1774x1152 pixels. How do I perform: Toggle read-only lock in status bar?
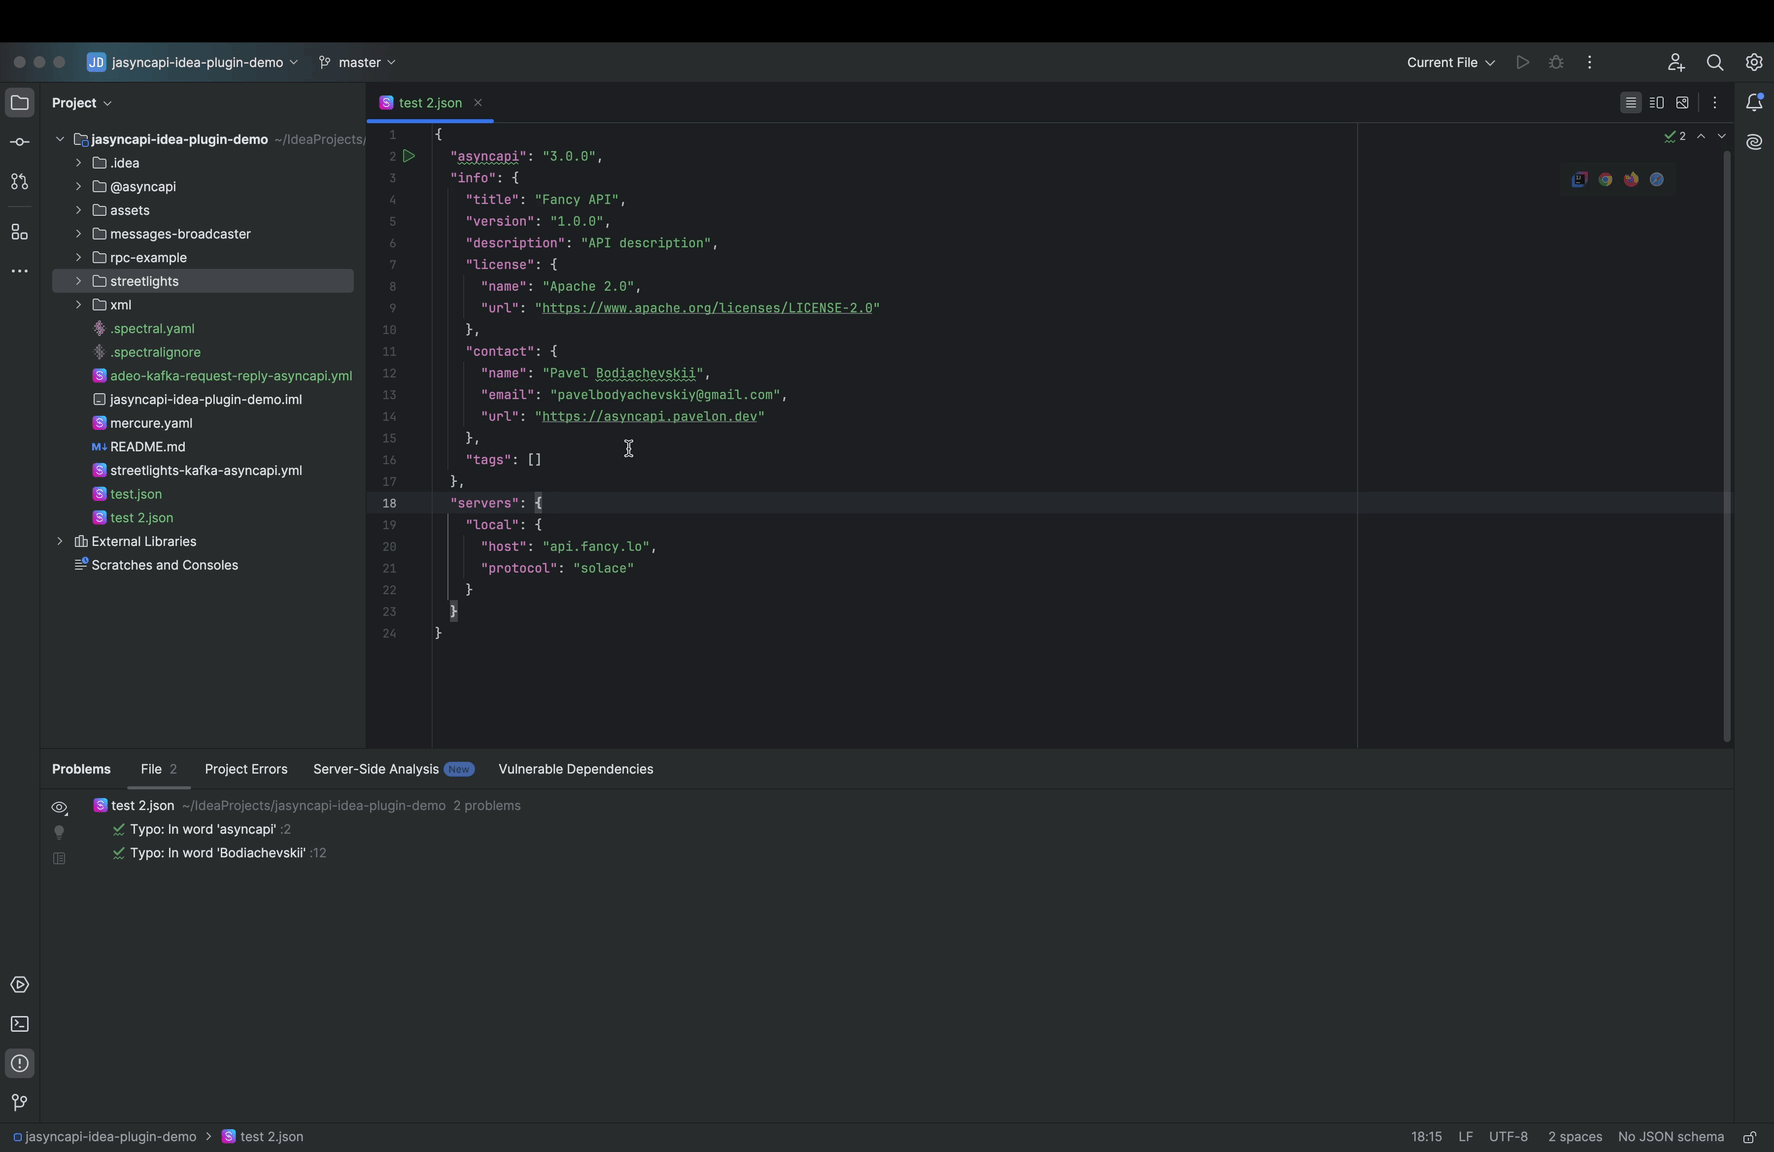(1750, 1137)
